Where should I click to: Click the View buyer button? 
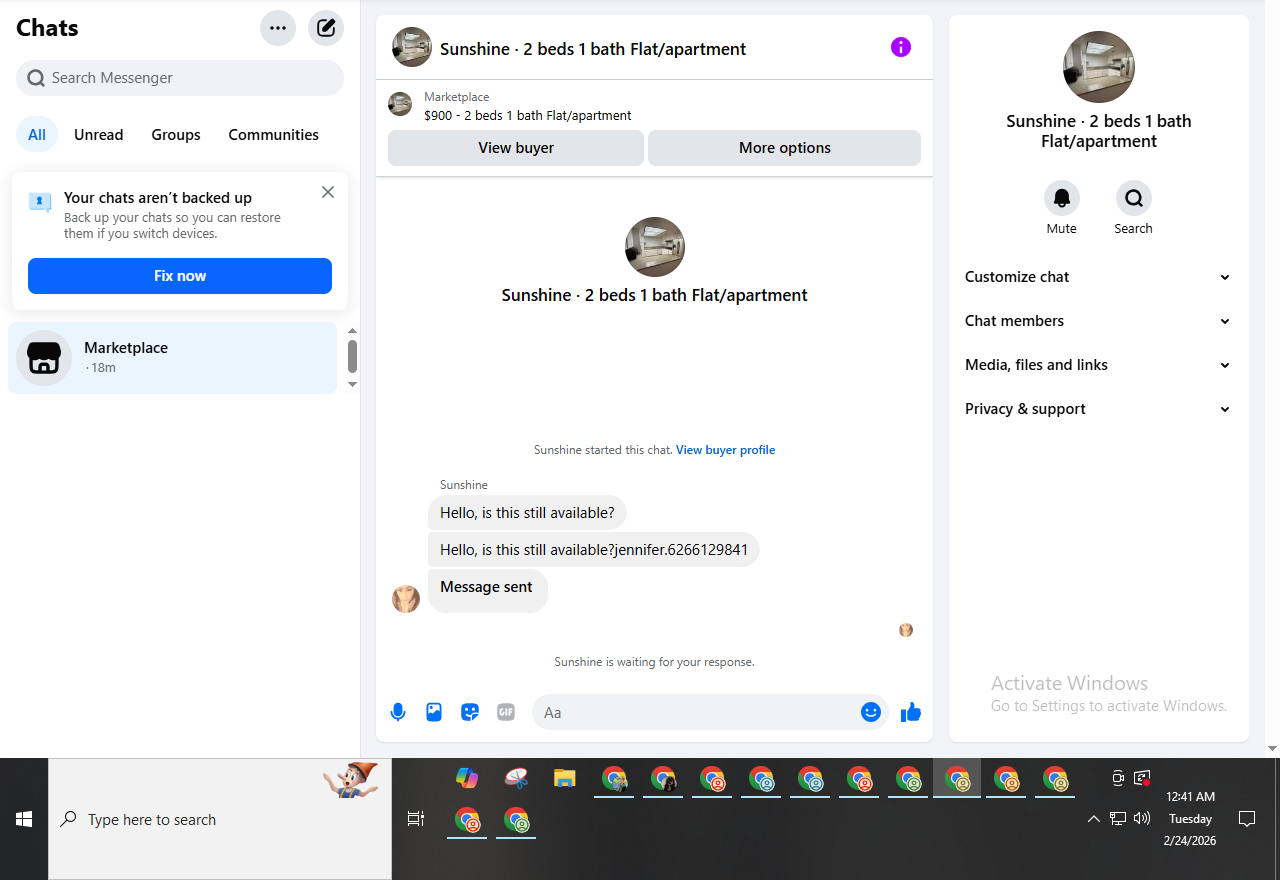(516, 148)
